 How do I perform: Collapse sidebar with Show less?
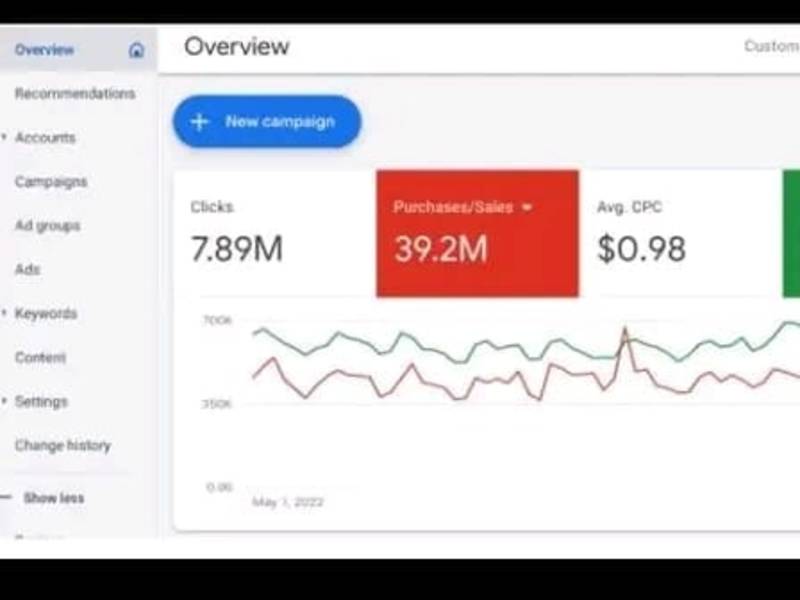54,498
